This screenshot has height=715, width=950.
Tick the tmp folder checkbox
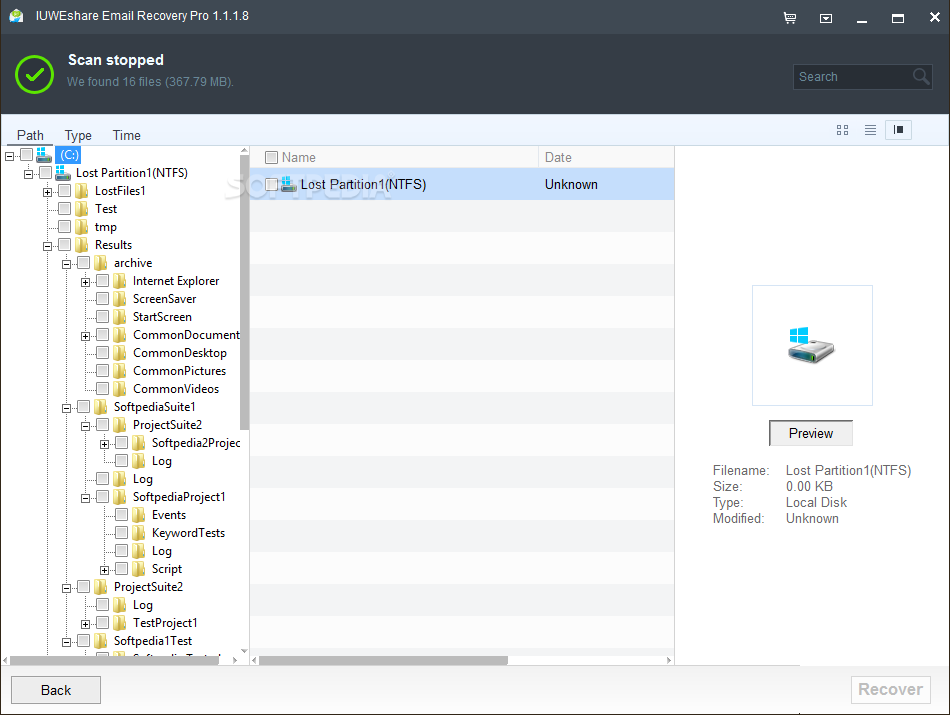(x=65, y=227)
